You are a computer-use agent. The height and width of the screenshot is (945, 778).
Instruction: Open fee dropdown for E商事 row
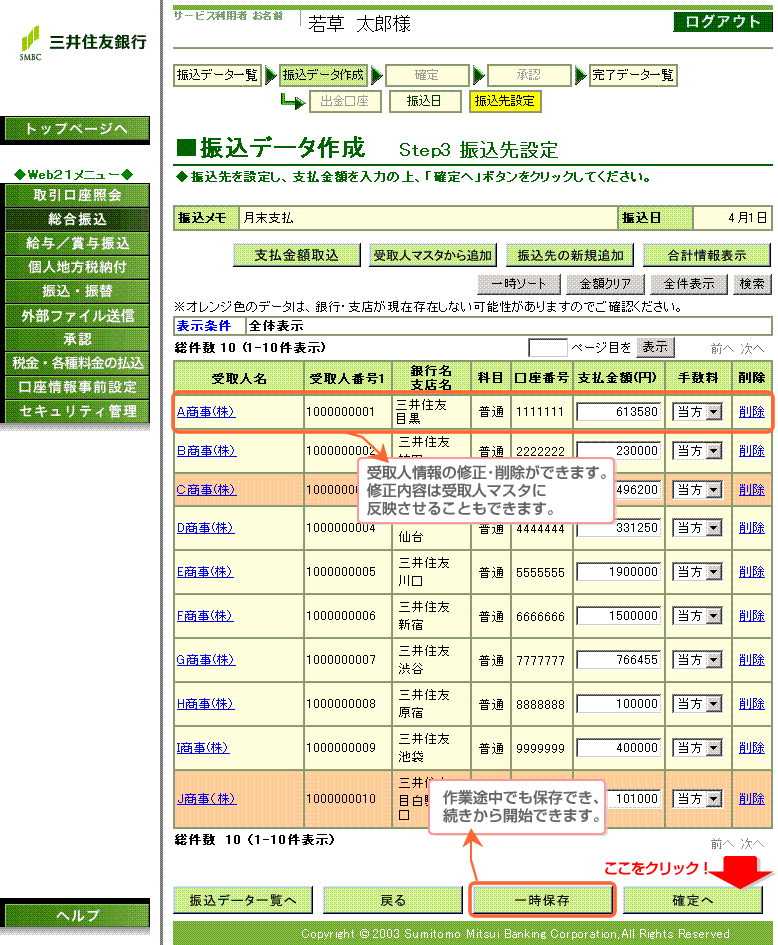(x=697, y=572)
